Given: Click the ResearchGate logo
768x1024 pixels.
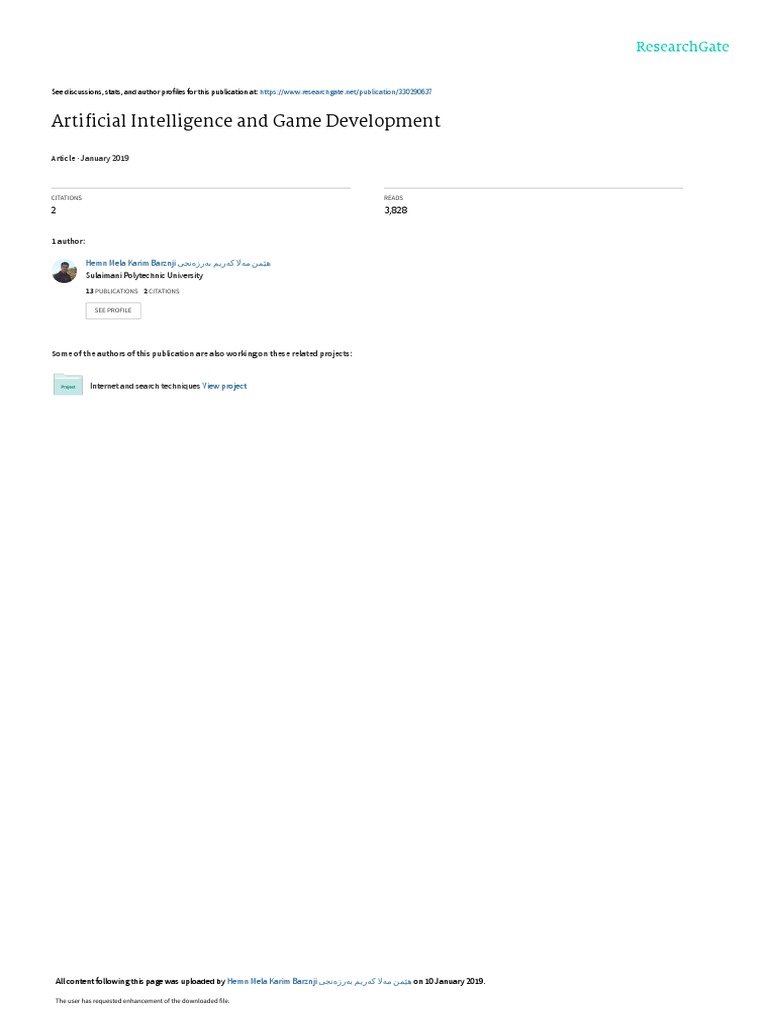Looking at the screenshot, I should (682, 46).
